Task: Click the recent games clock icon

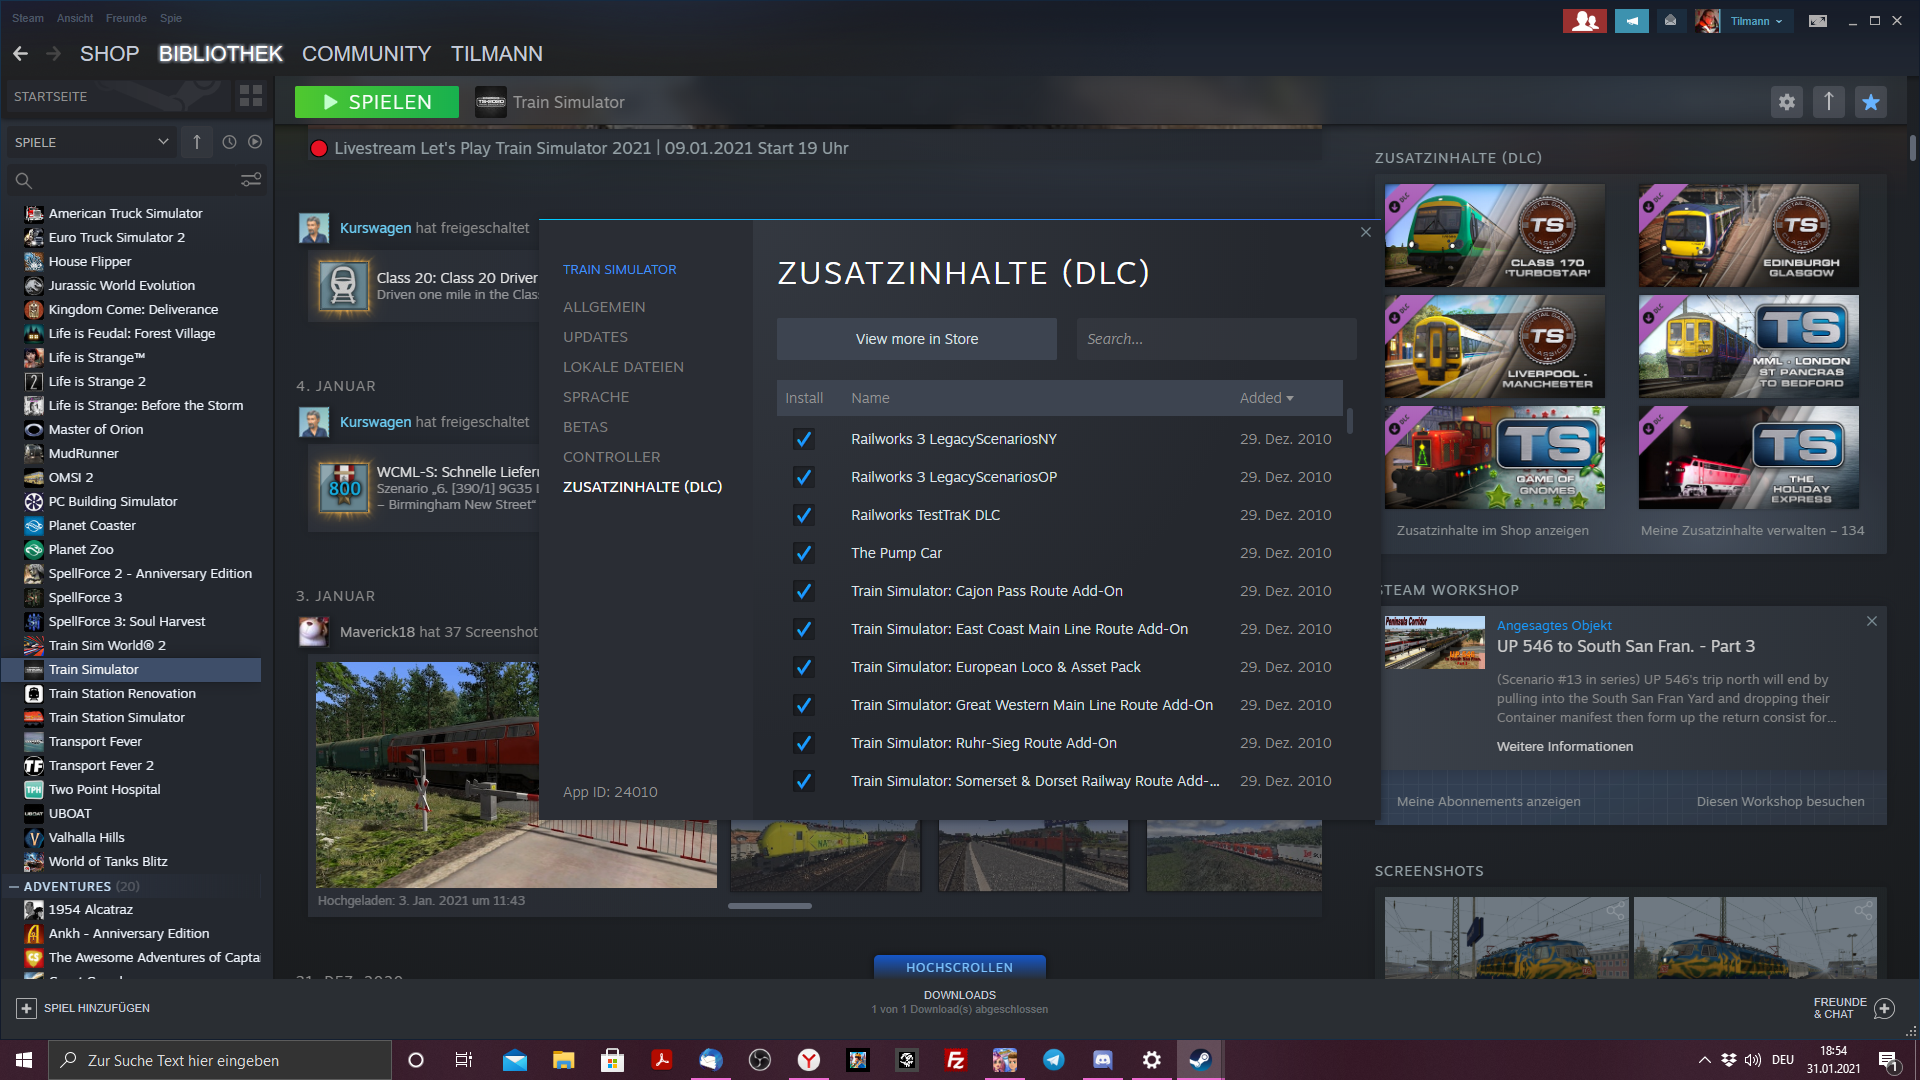Action: click(229, 142)
